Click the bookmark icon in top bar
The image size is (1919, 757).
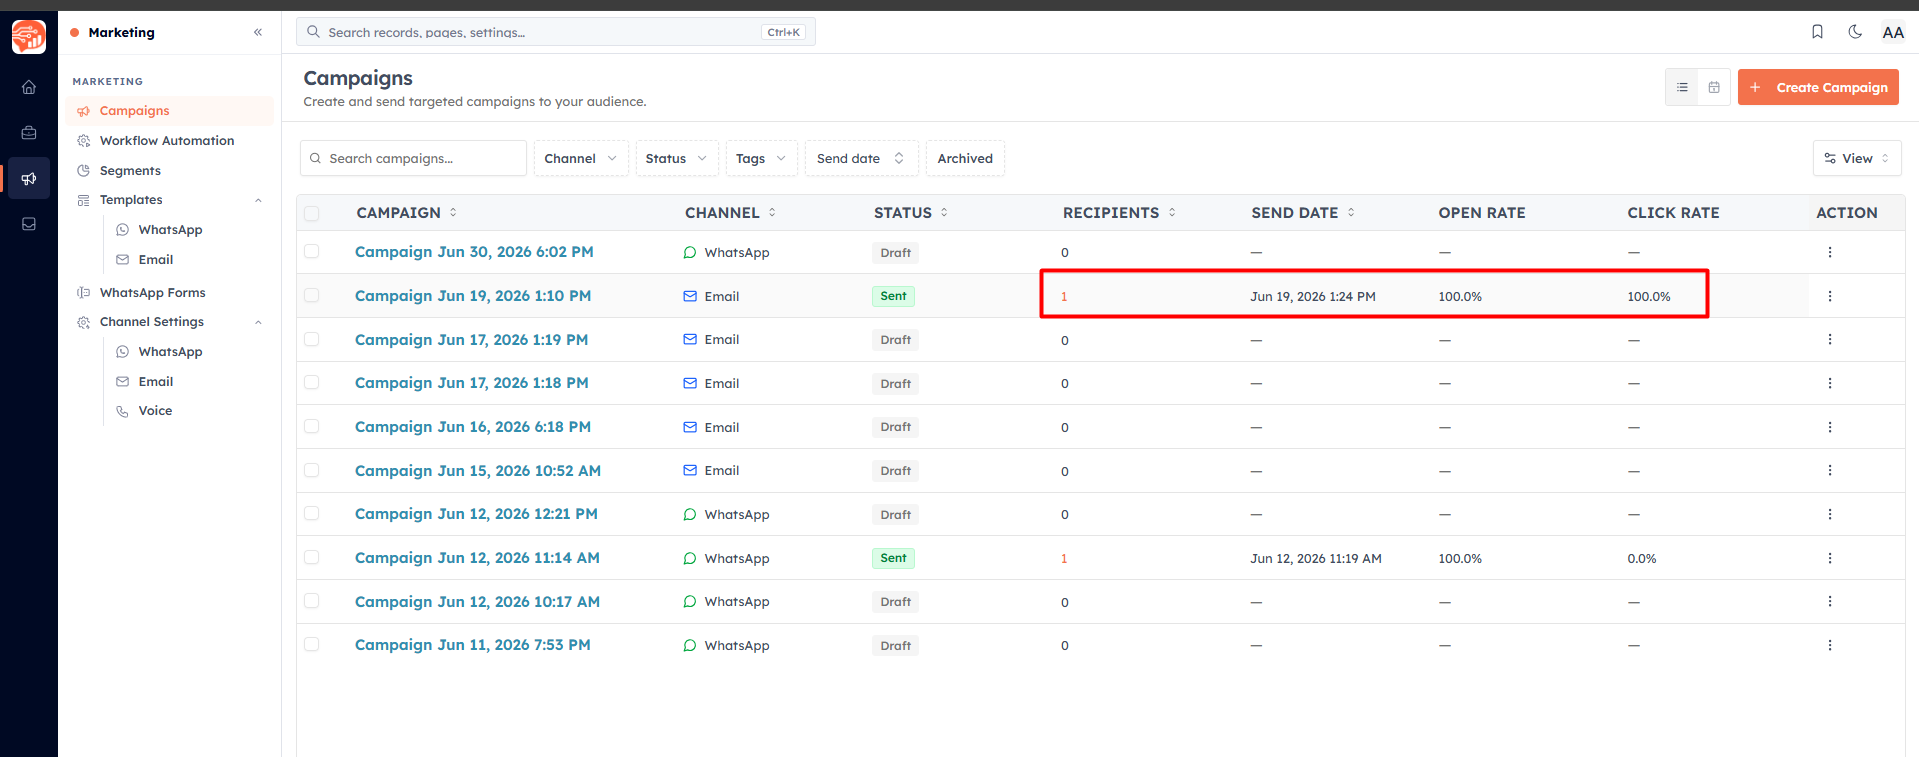click(1817, 32)
